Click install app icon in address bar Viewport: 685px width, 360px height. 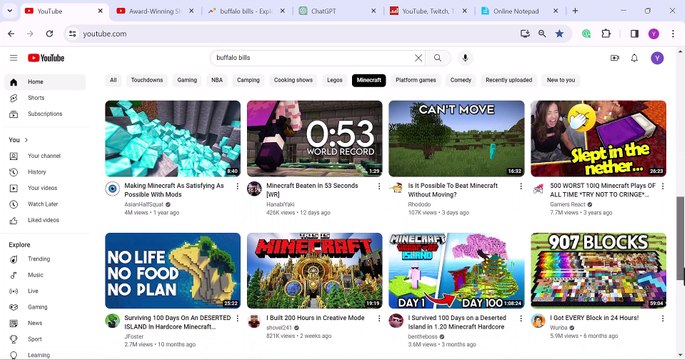[525, 34]
